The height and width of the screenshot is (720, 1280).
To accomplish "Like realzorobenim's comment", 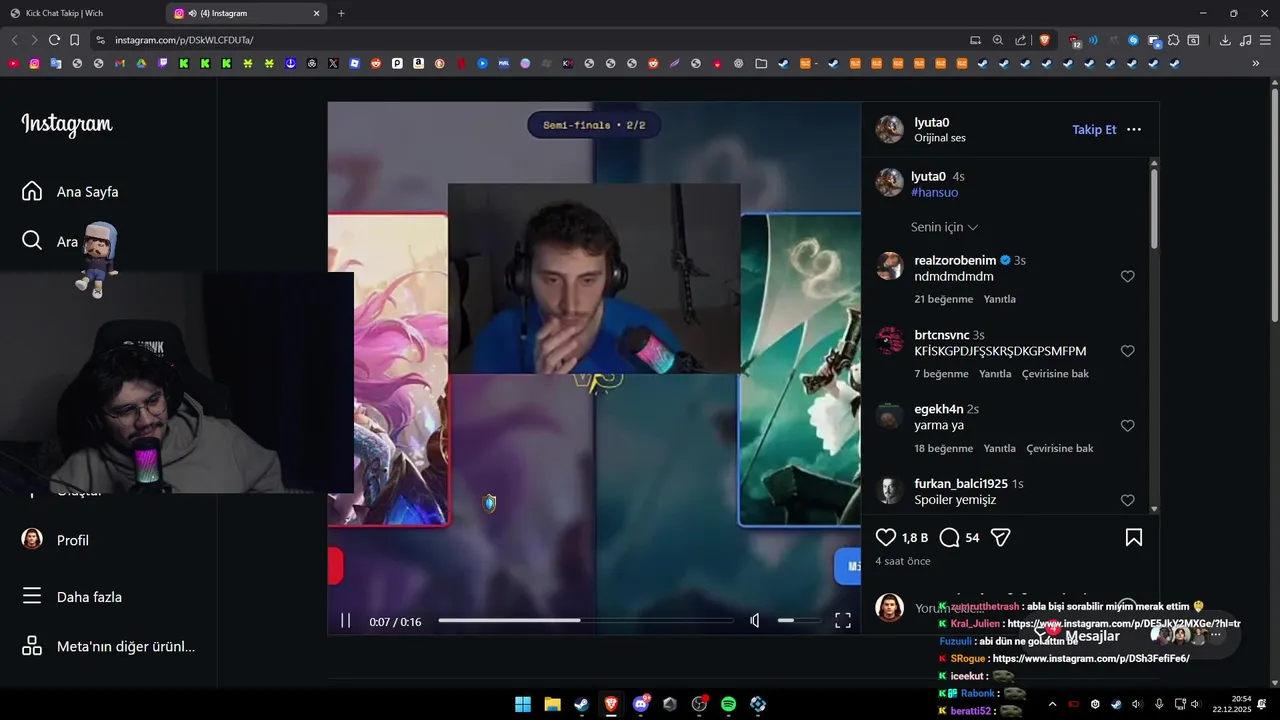I will [x=1127, y=276].
